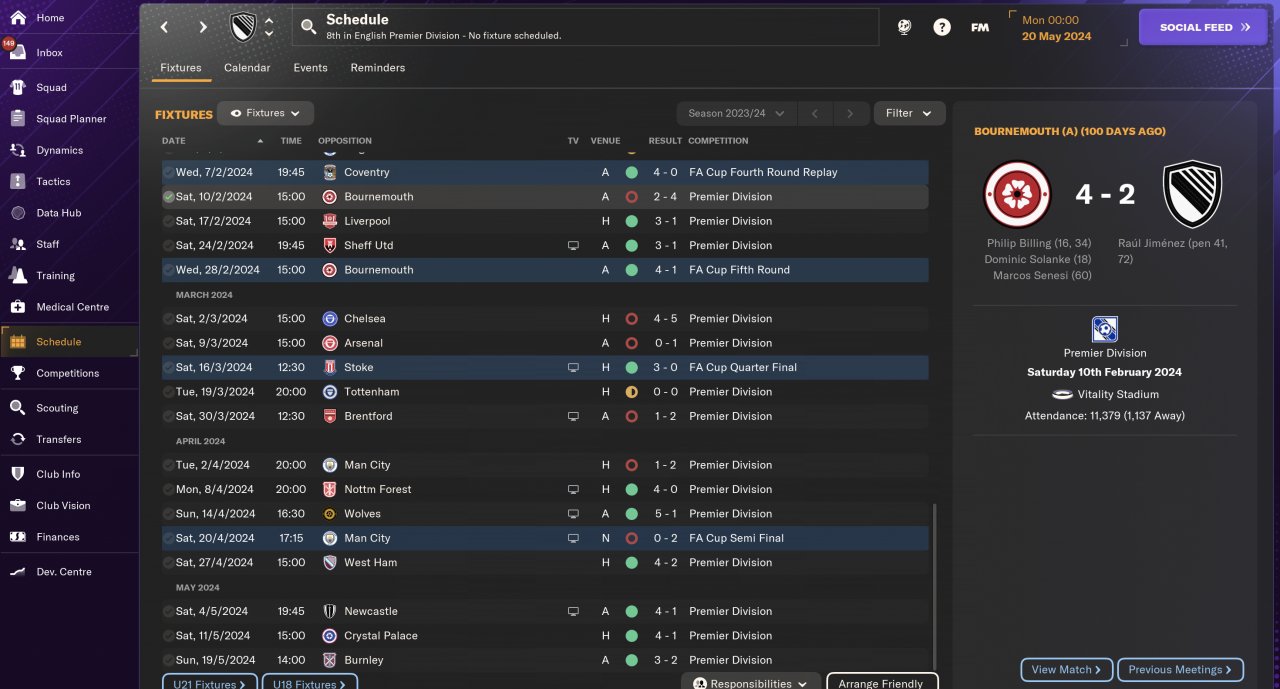Click the Social Feed button
Screen dimensions: 1280x689
point(1203,27)
